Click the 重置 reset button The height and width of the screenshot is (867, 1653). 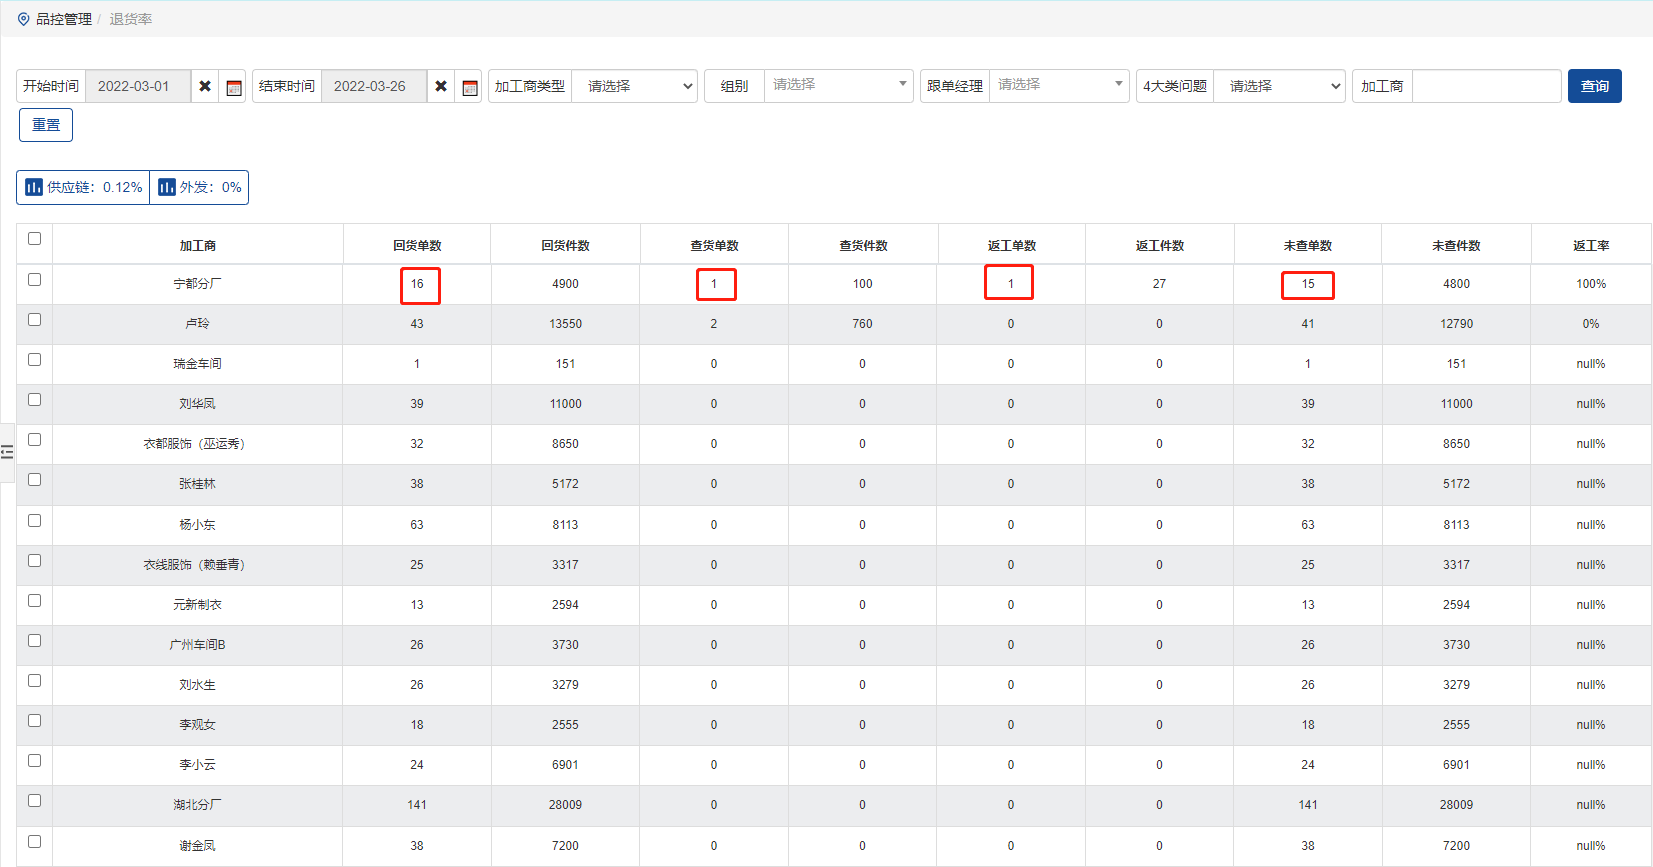click(46, 125)
